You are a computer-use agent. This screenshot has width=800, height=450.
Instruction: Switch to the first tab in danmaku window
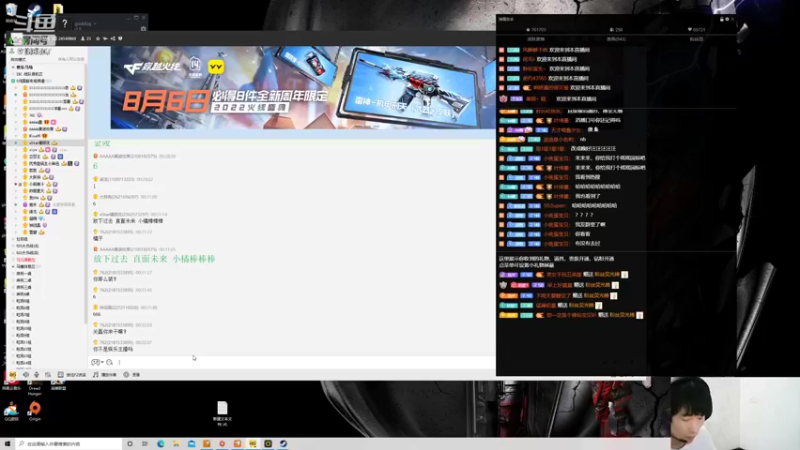[536, 39]
